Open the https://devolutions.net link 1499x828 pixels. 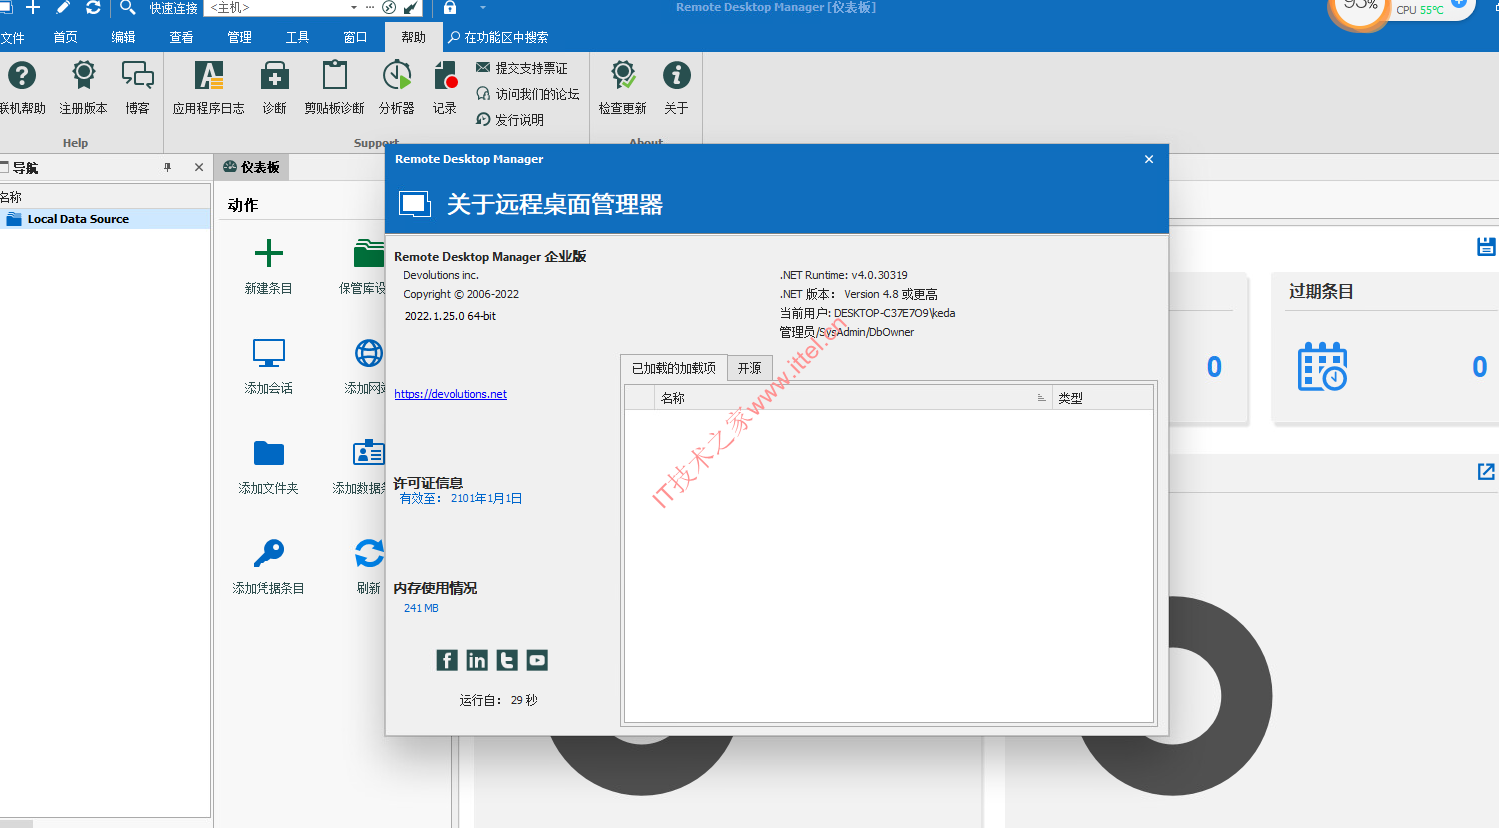[450, 394]
